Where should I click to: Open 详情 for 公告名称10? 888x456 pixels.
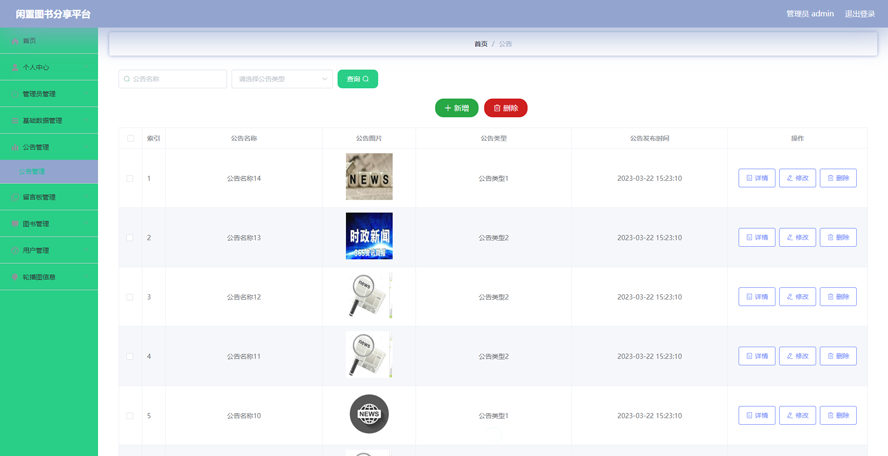[x=757, y=416]
